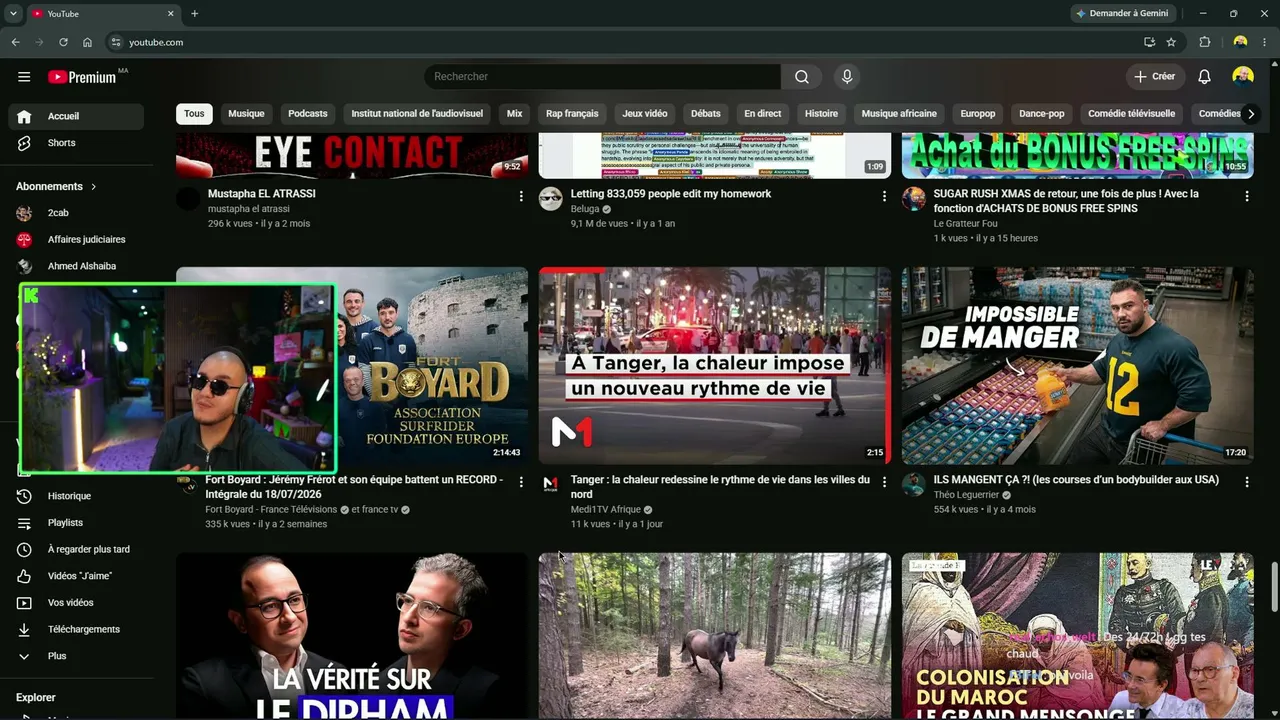Open the Medi1TV Afrique channel avatar
The width and height of the screenshot is (1280, 720).
[x=551, y=484]
